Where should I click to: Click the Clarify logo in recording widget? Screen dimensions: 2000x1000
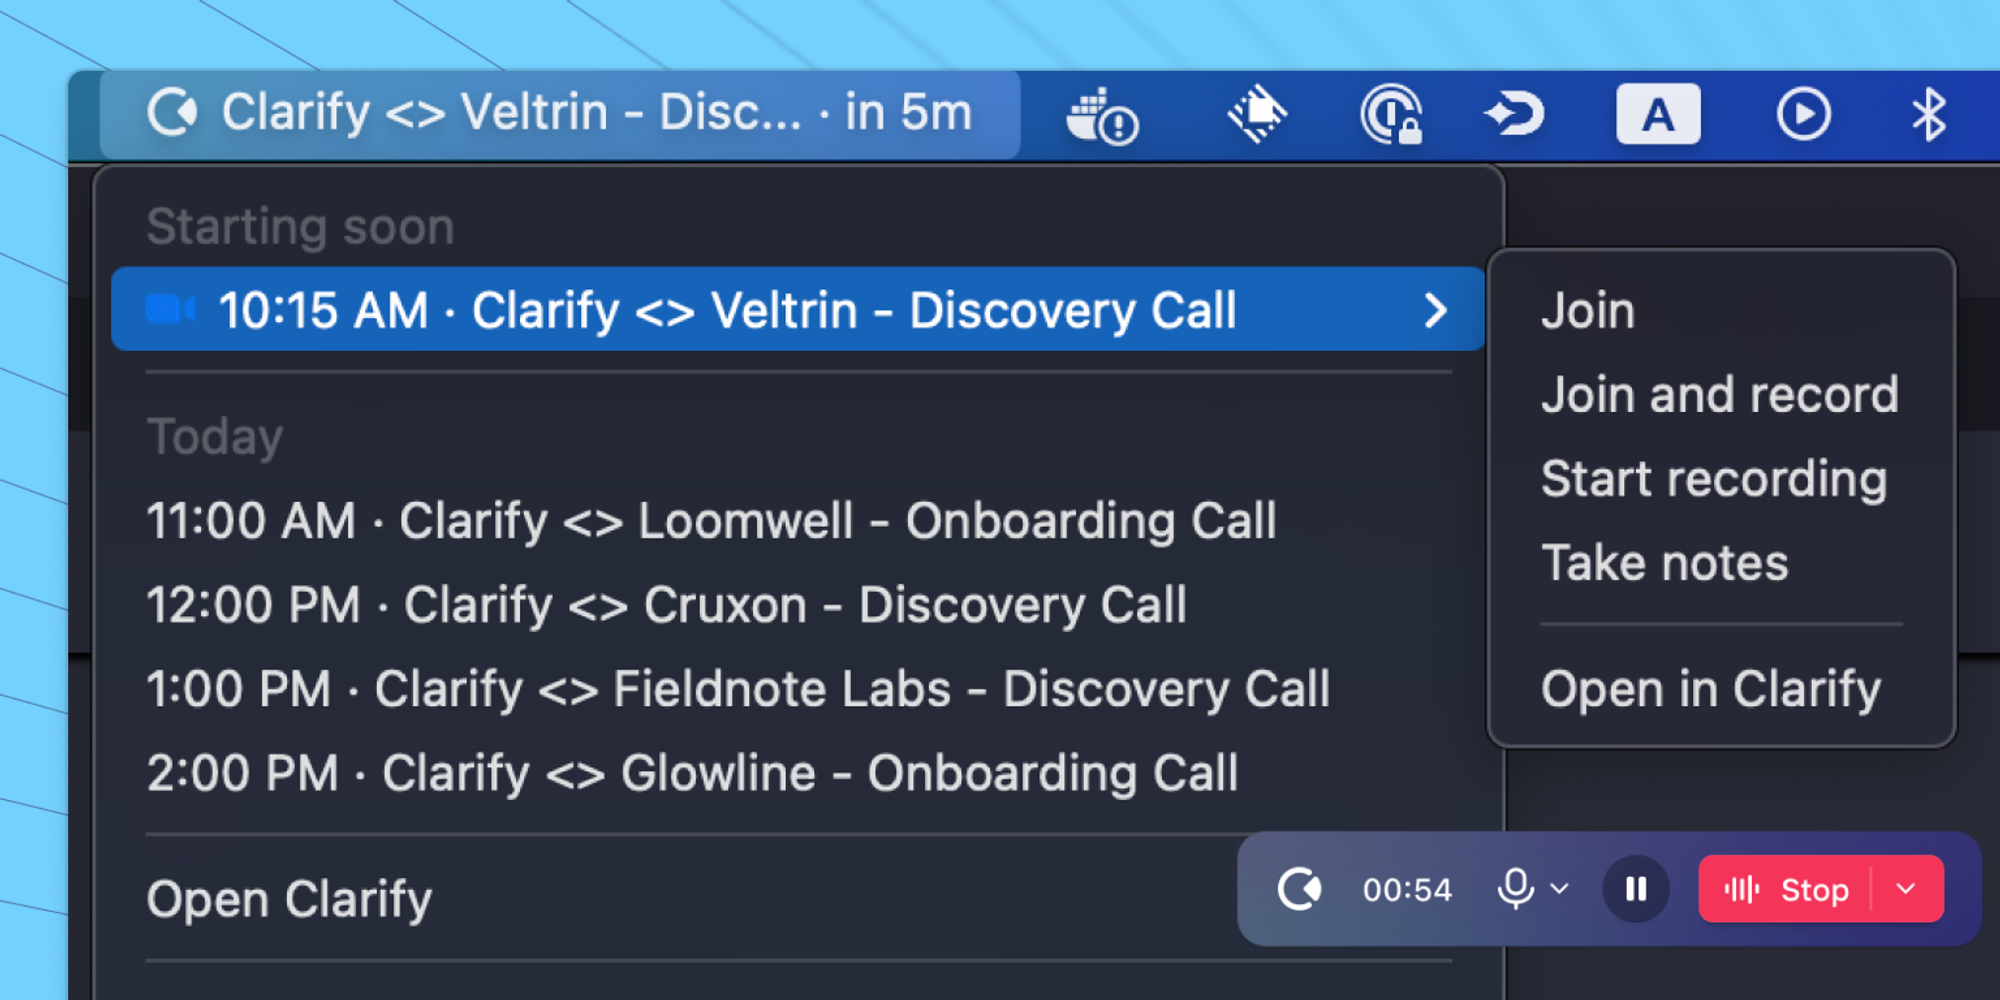coord(1299,889)
